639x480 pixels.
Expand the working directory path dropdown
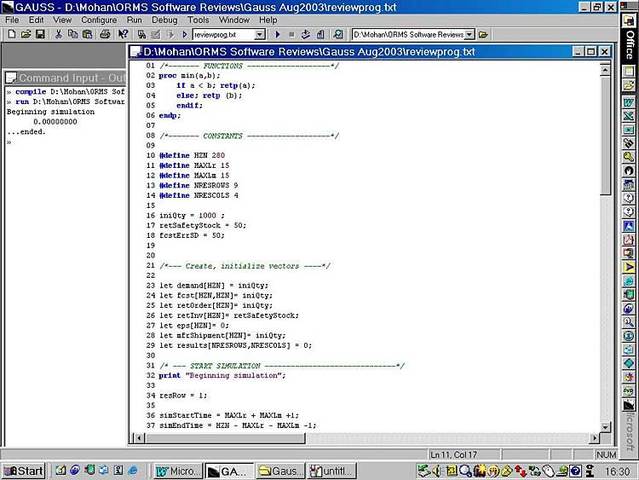pyautogui.click(x=469, y=35)
